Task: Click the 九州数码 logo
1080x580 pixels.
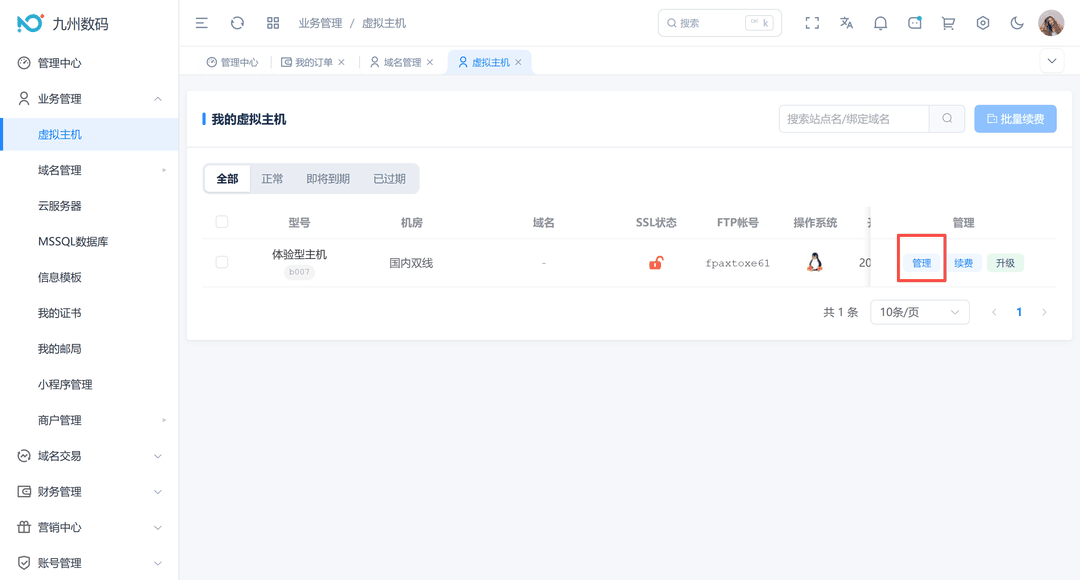Action: click(x=63, y=23)
